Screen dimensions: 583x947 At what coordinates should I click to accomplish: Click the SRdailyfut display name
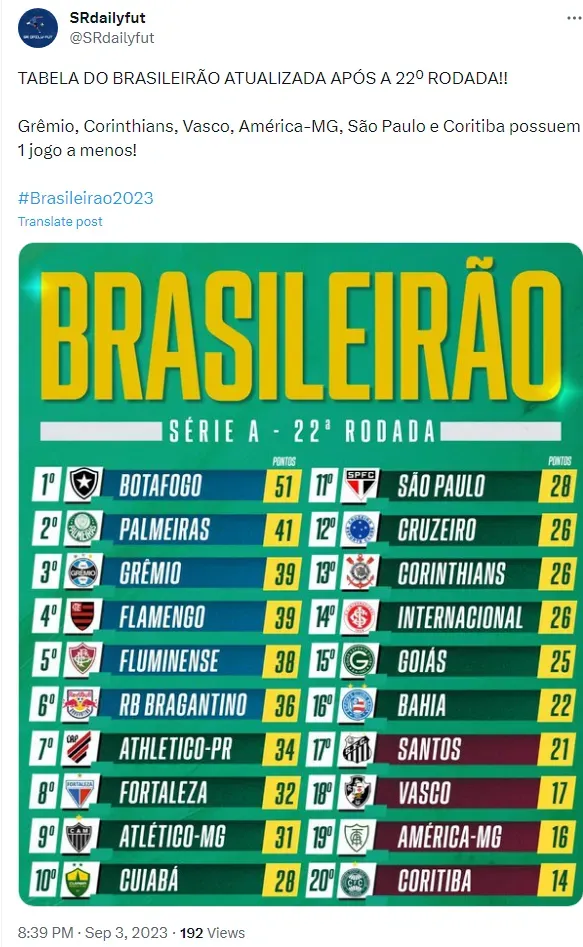(x=108, y=18)
